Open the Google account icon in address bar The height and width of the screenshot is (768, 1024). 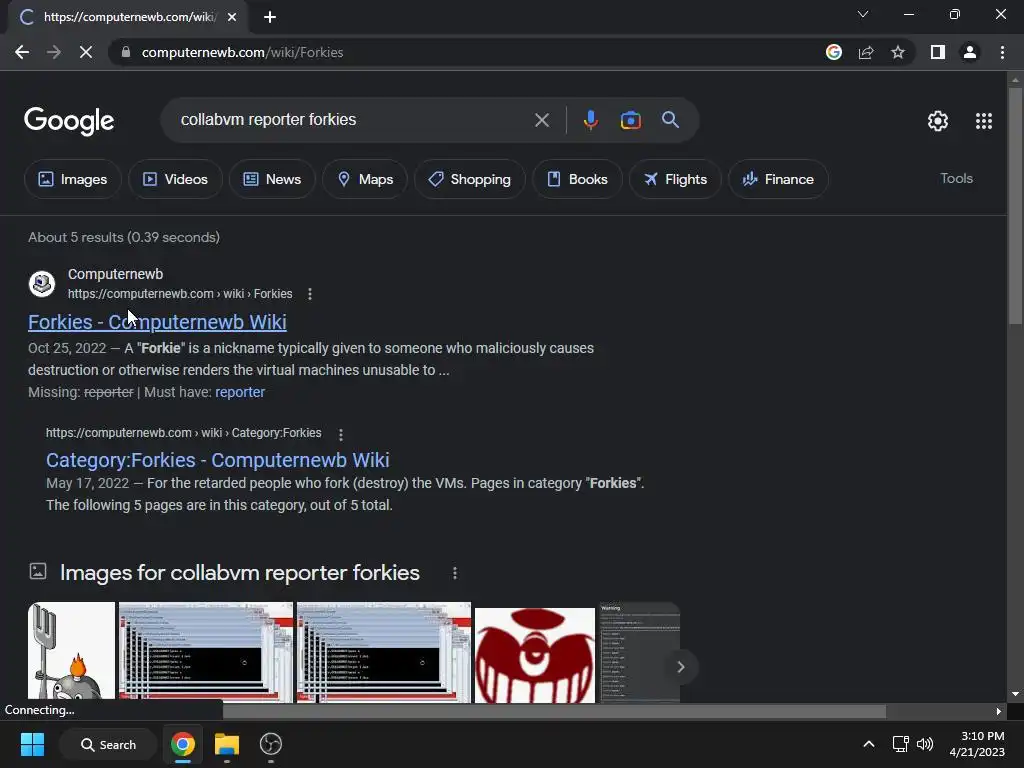click(833, 52)
